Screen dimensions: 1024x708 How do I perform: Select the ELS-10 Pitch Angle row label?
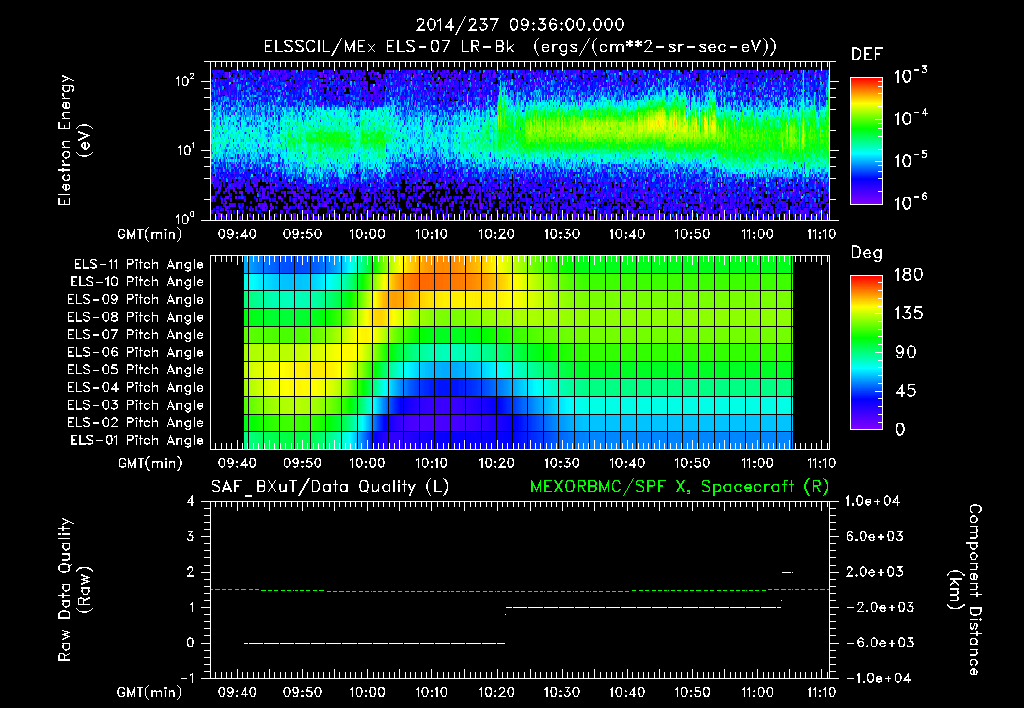tap(136, 282)
